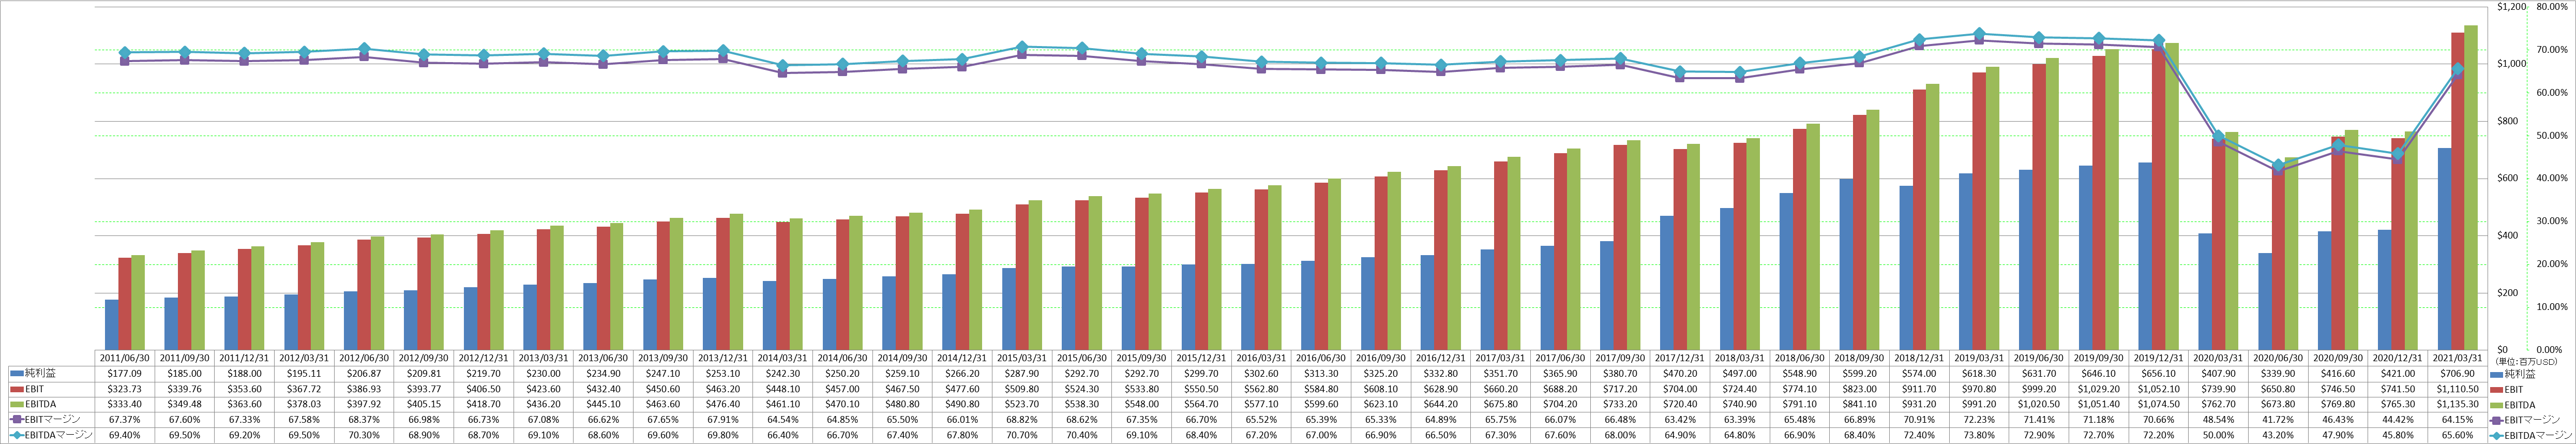The width and height of the screenshot is (2576, 444).
Task: Click the EBITDA margin cell 70.70%
Action: pyautogui.click(x=1022, y=435)
